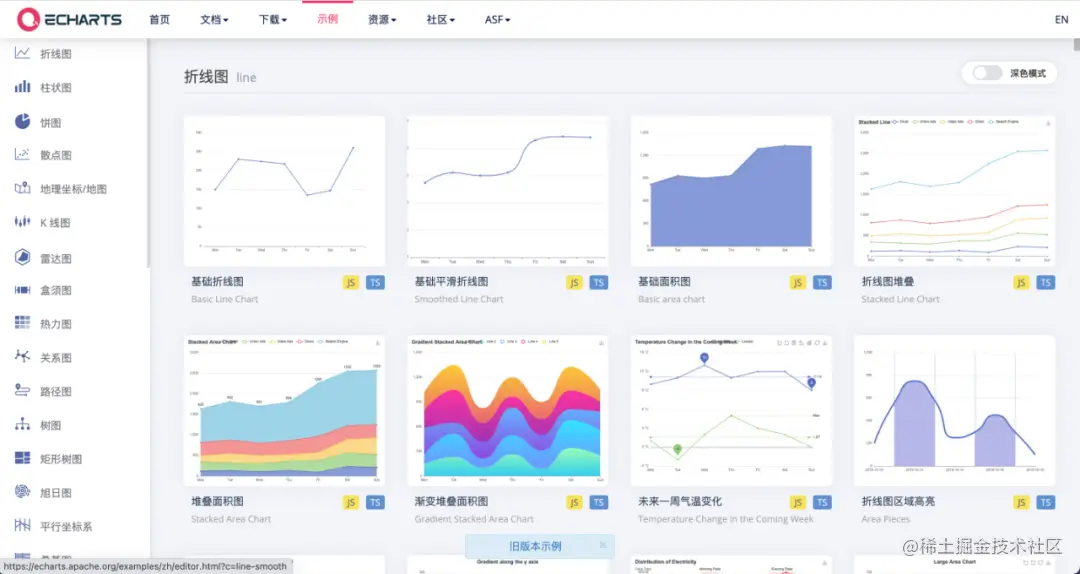Open TS version of 折线图堆叠
Screen dimensions: 1080x574
tap(1046, 283)
